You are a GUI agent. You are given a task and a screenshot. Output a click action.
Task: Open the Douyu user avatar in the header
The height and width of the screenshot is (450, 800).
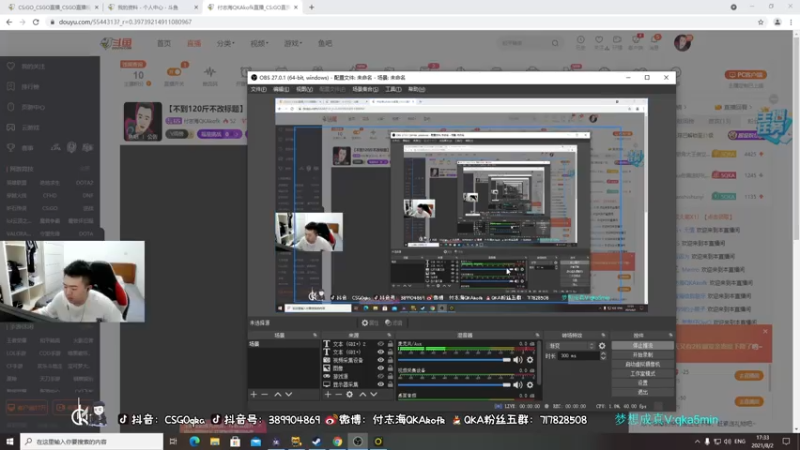682,43
